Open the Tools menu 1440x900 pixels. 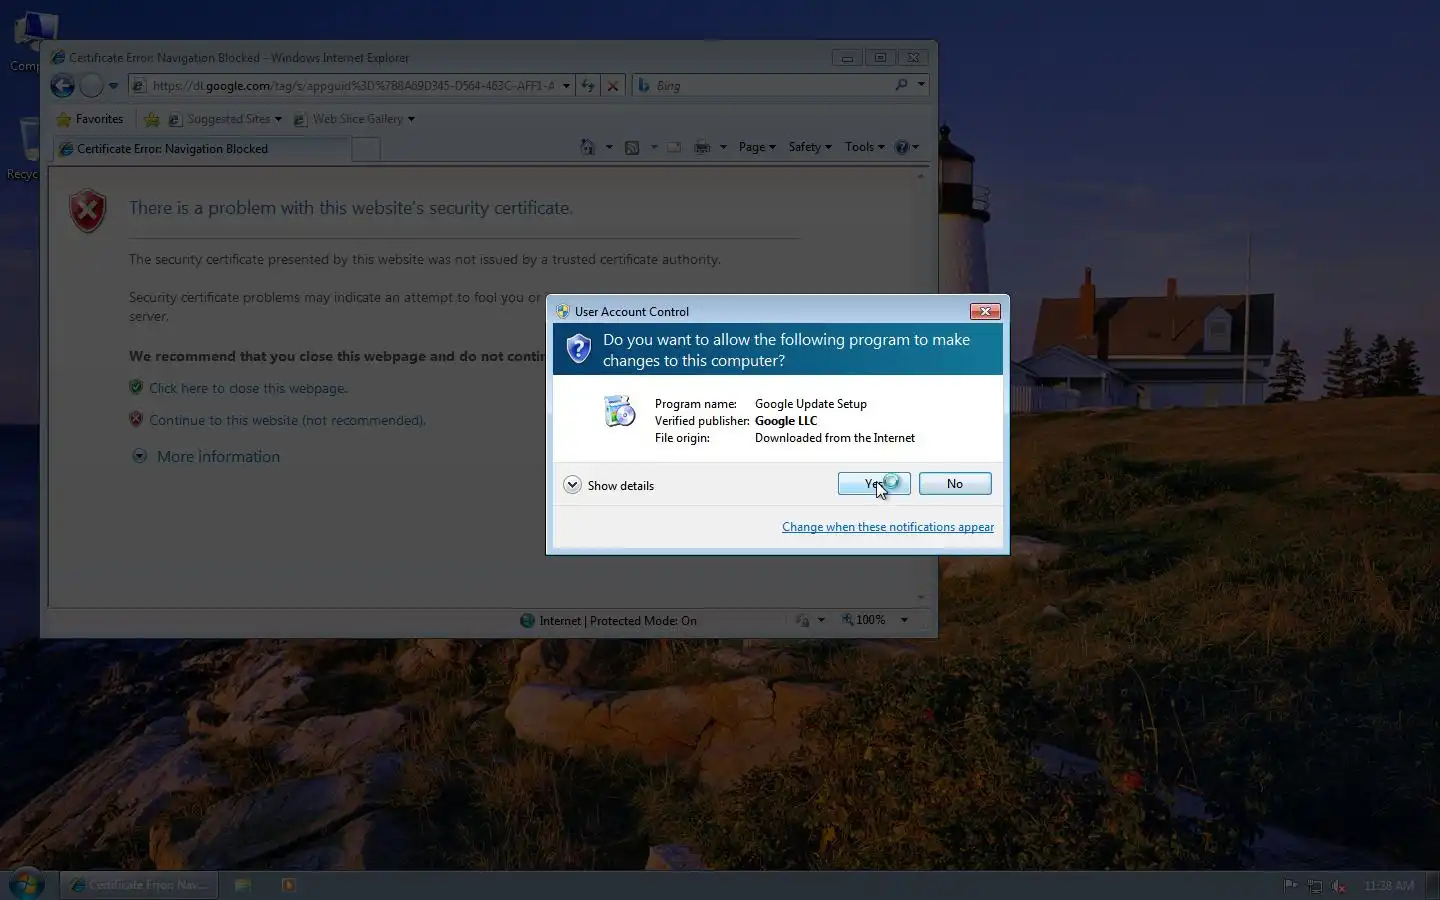tap(864, 147)
